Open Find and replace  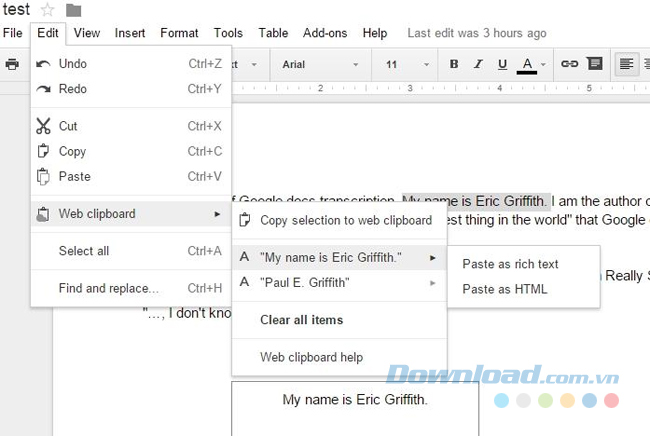[131, 288]
